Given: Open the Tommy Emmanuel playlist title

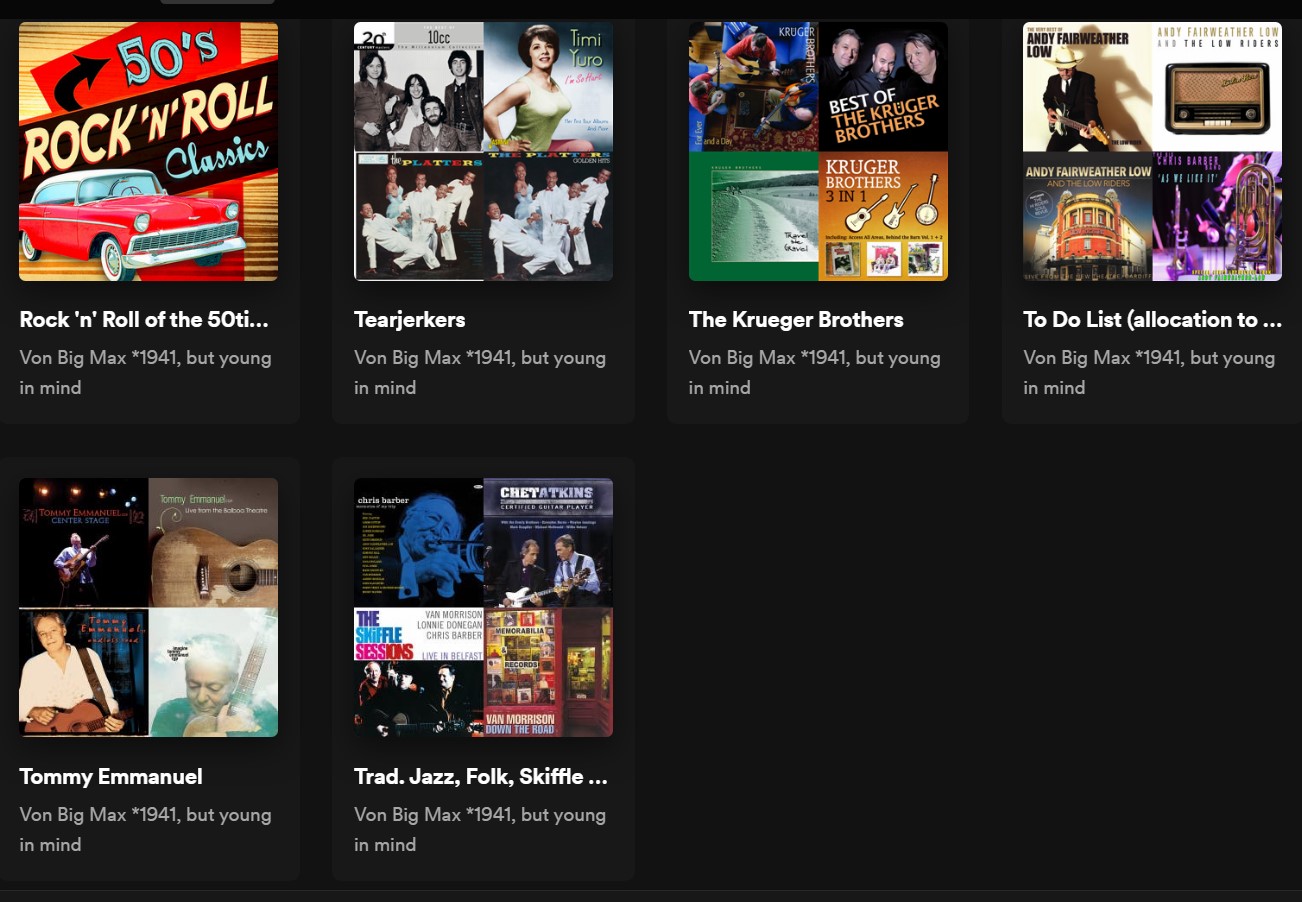Looking at the screenshot, I should pyautogui.click(x=110, y=777).
